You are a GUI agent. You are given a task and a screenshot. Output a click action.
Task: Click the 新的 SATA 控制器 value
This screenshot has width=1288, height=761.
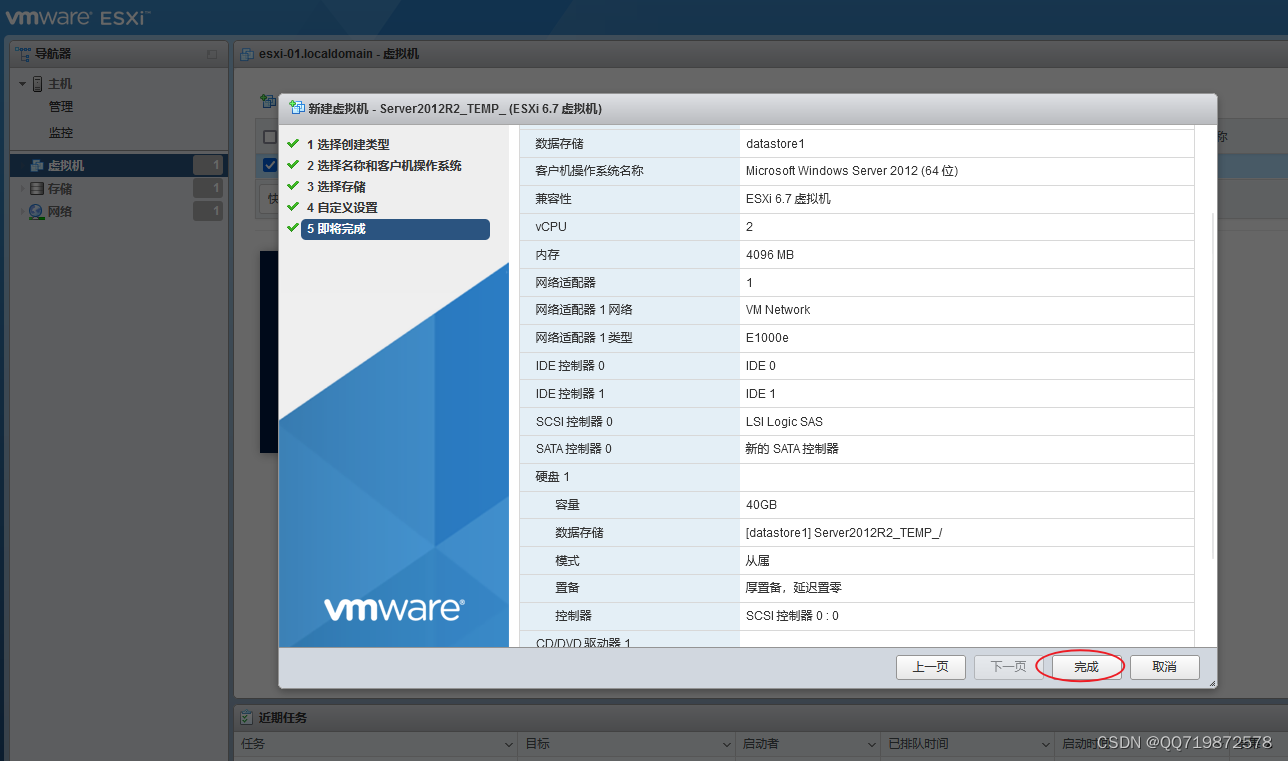click(x=792, y=449)
